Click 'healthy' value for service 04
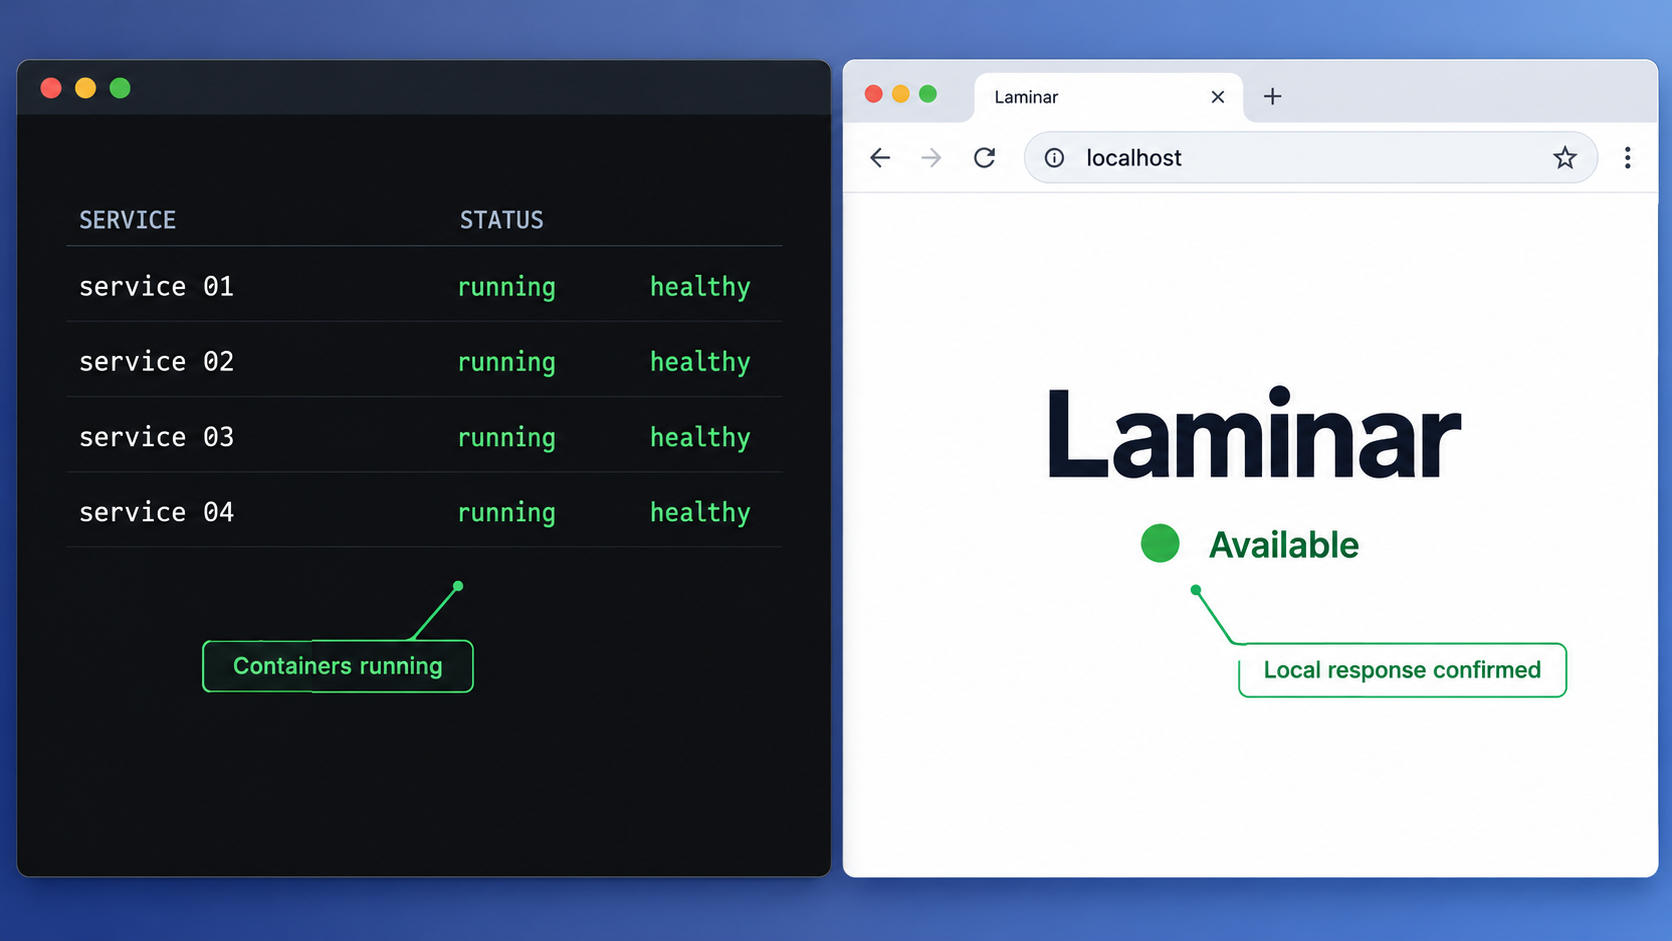The width and height of the screenshot is (1672, 941). pyautogui.click(x=700, y=513)
